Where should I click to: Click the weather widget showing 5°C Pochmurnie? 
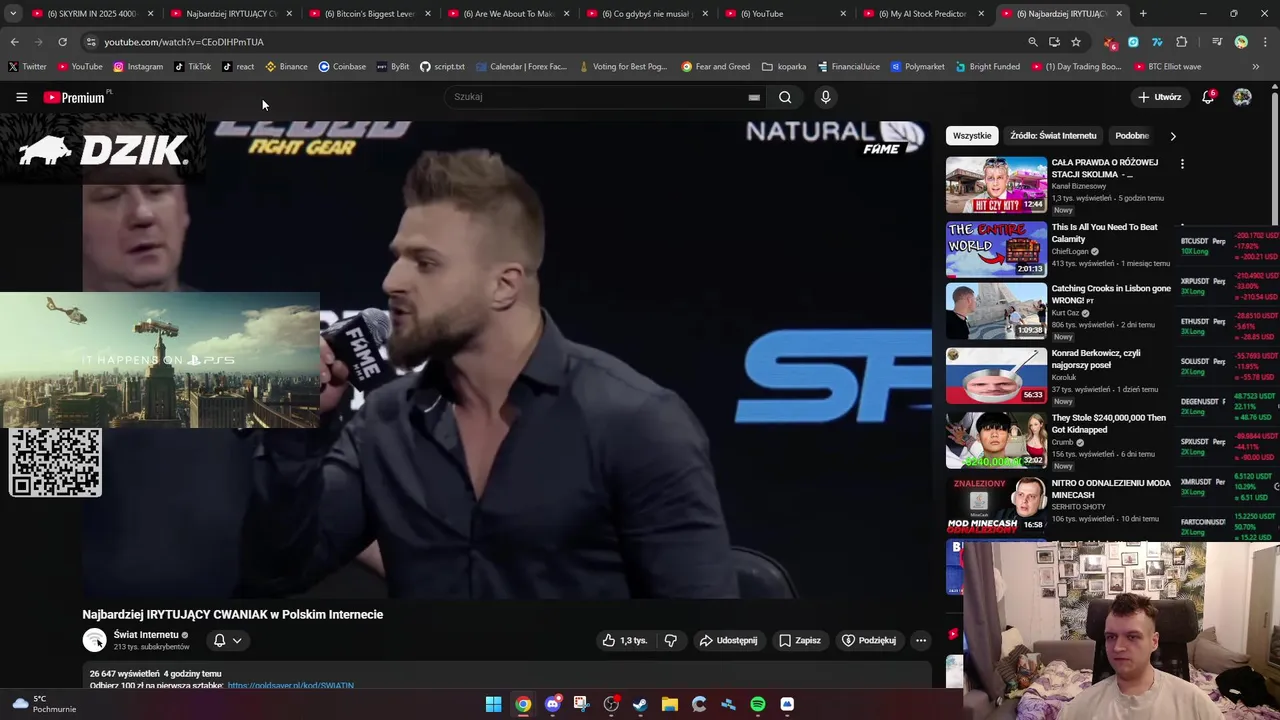click(x=43, y=704)
